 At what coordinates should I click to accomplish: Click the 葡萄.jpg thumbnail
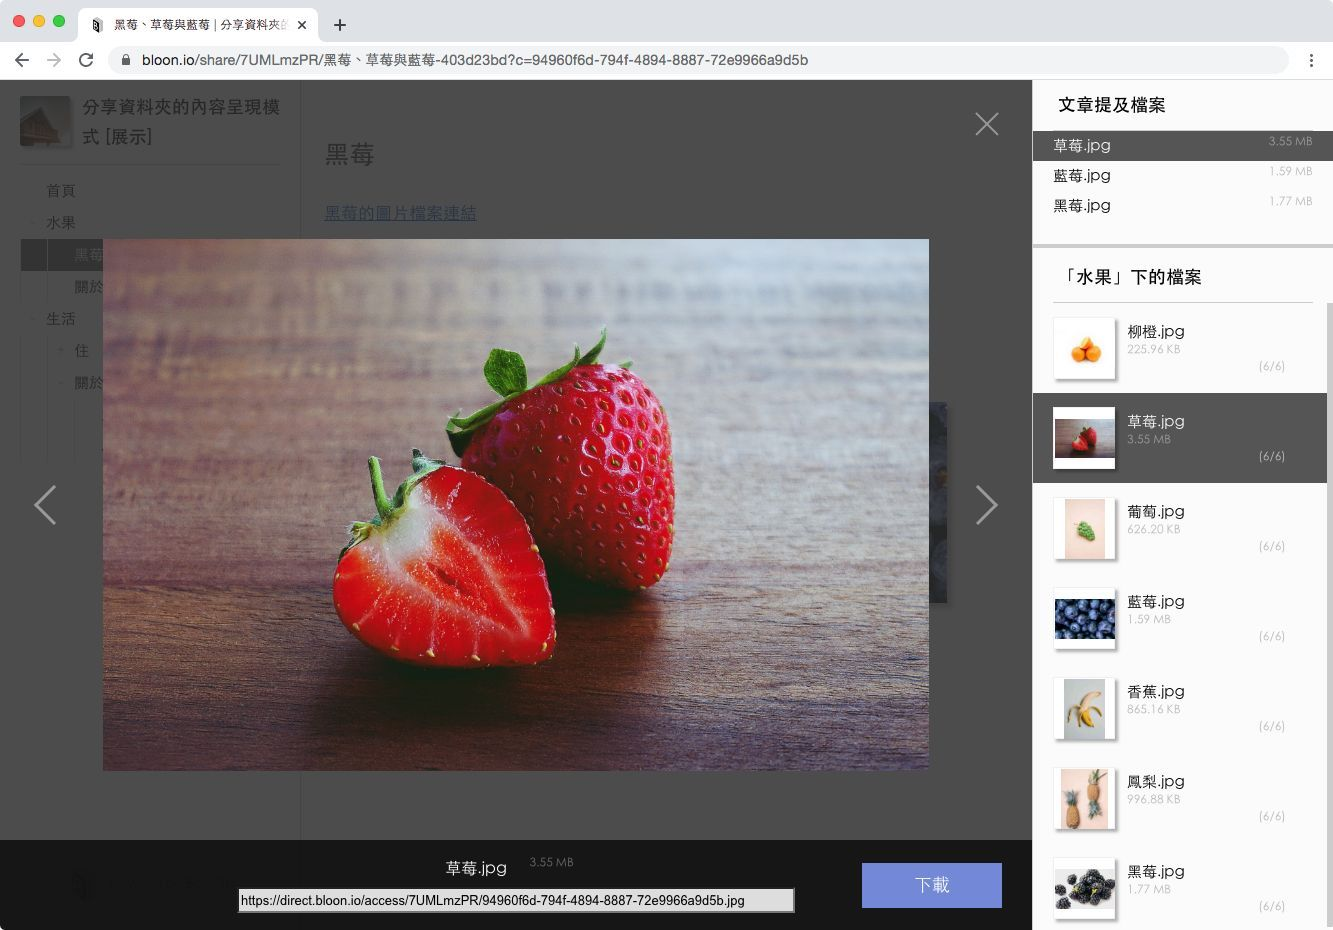coord(1084,528)
